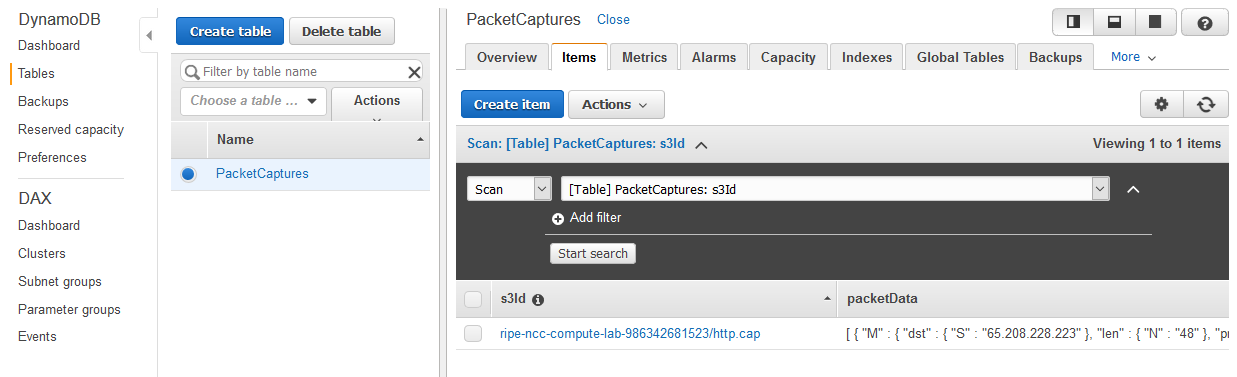Switch to split side panel layout

point(1073,22)
